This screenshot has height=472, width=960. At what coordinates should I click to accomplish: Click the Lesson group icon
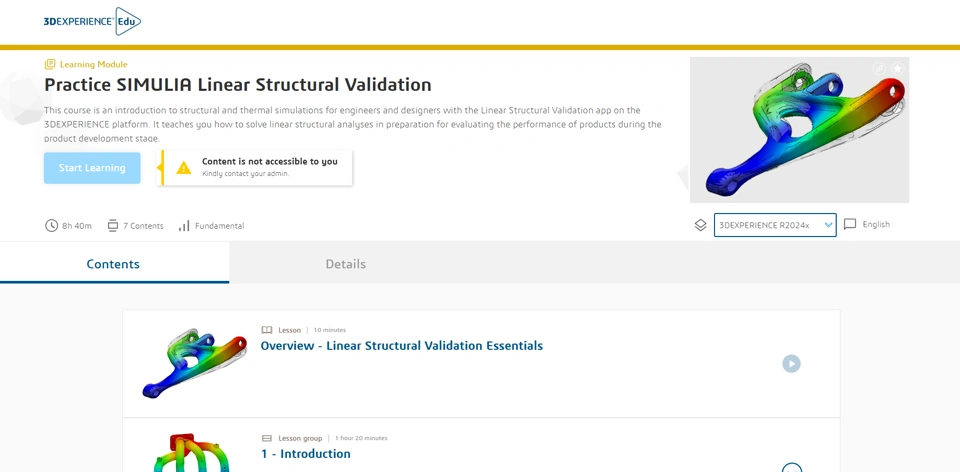267,438
